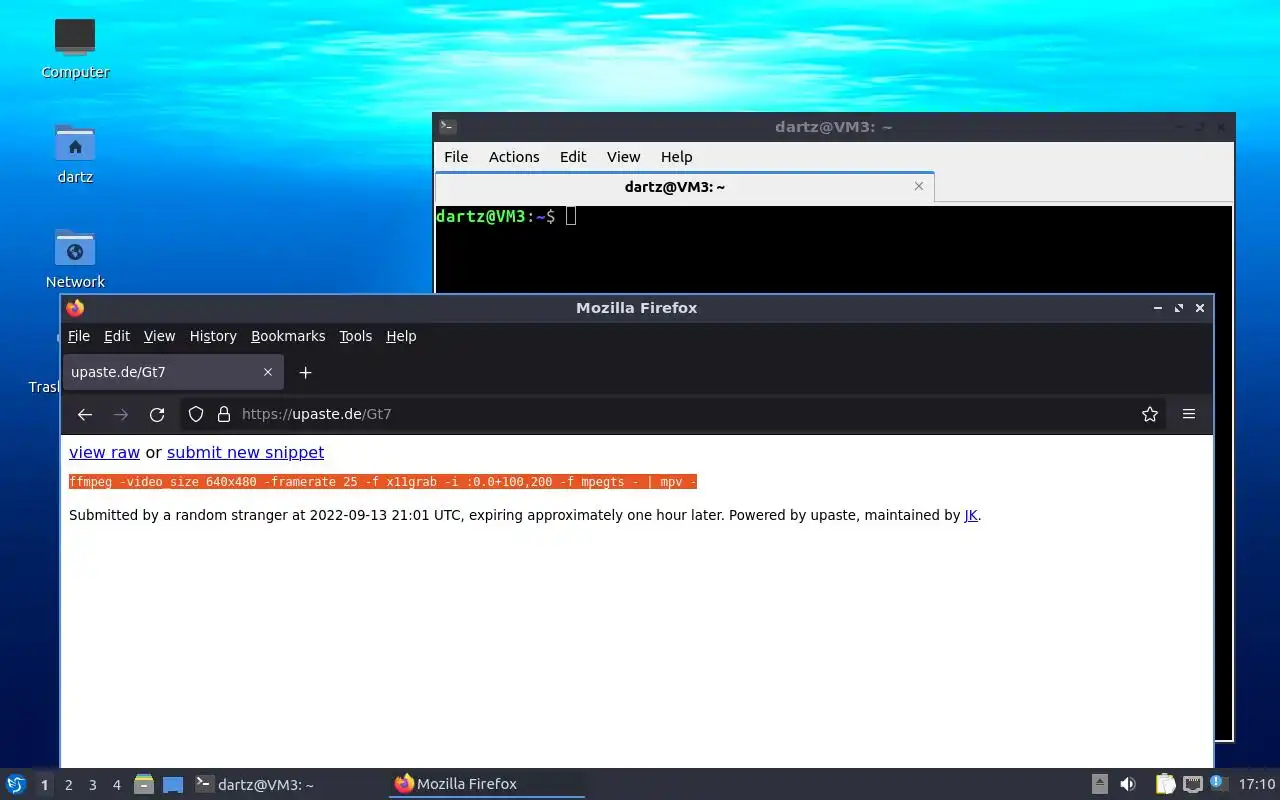Open a new Firefox tab
The height and width of the screenshot is (800, 1280).
pyautogui.click(x=306, y=372)
